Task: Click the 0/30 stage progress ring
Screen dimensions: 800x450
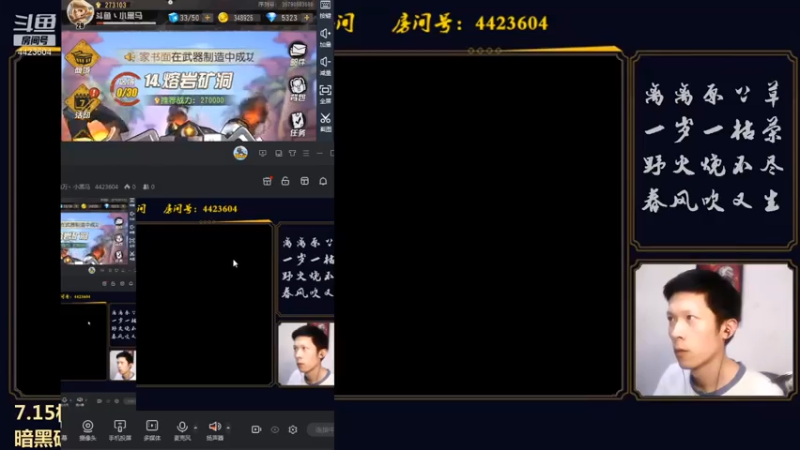Action: (127, 89)
